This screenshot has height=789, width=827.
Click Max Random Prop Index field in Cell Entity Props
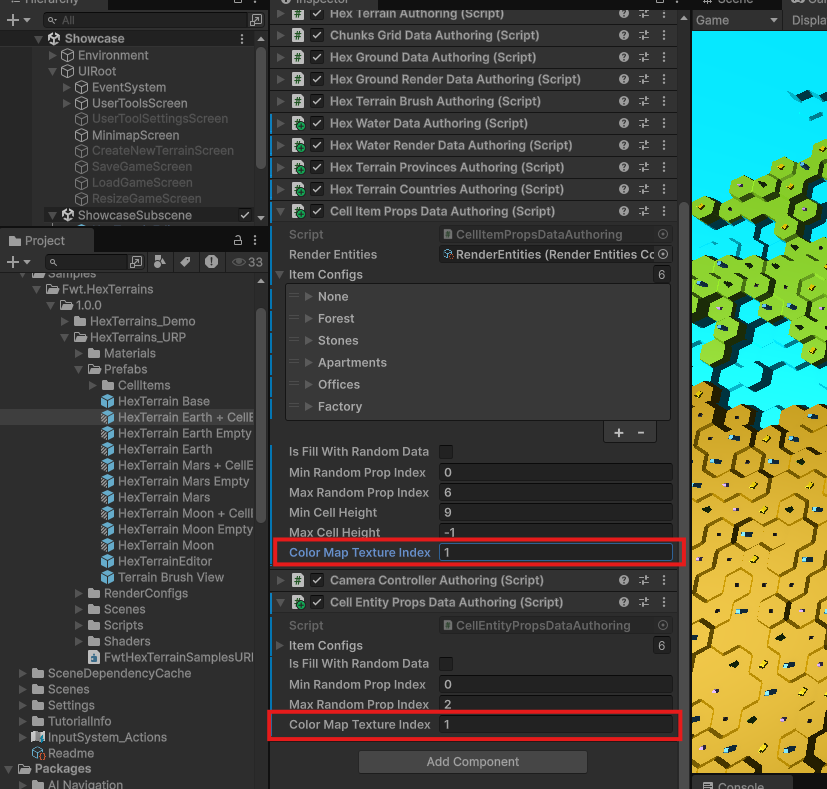click(556, 704)
